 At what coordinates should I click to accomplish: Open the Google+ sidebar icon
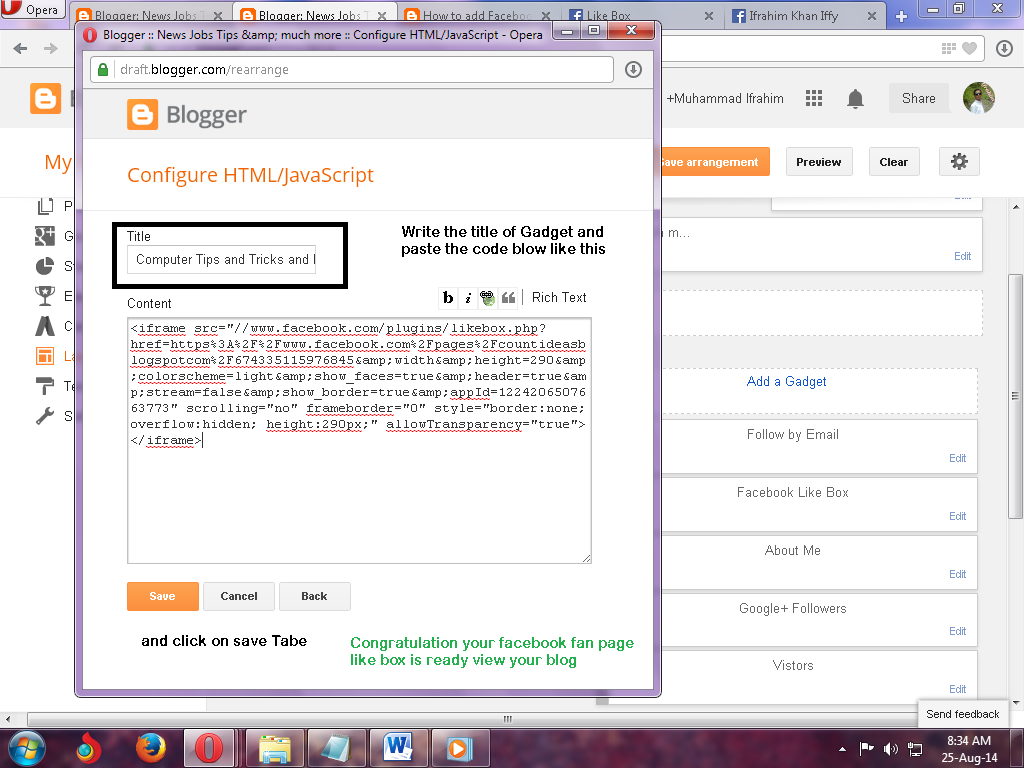pos(45,236)
